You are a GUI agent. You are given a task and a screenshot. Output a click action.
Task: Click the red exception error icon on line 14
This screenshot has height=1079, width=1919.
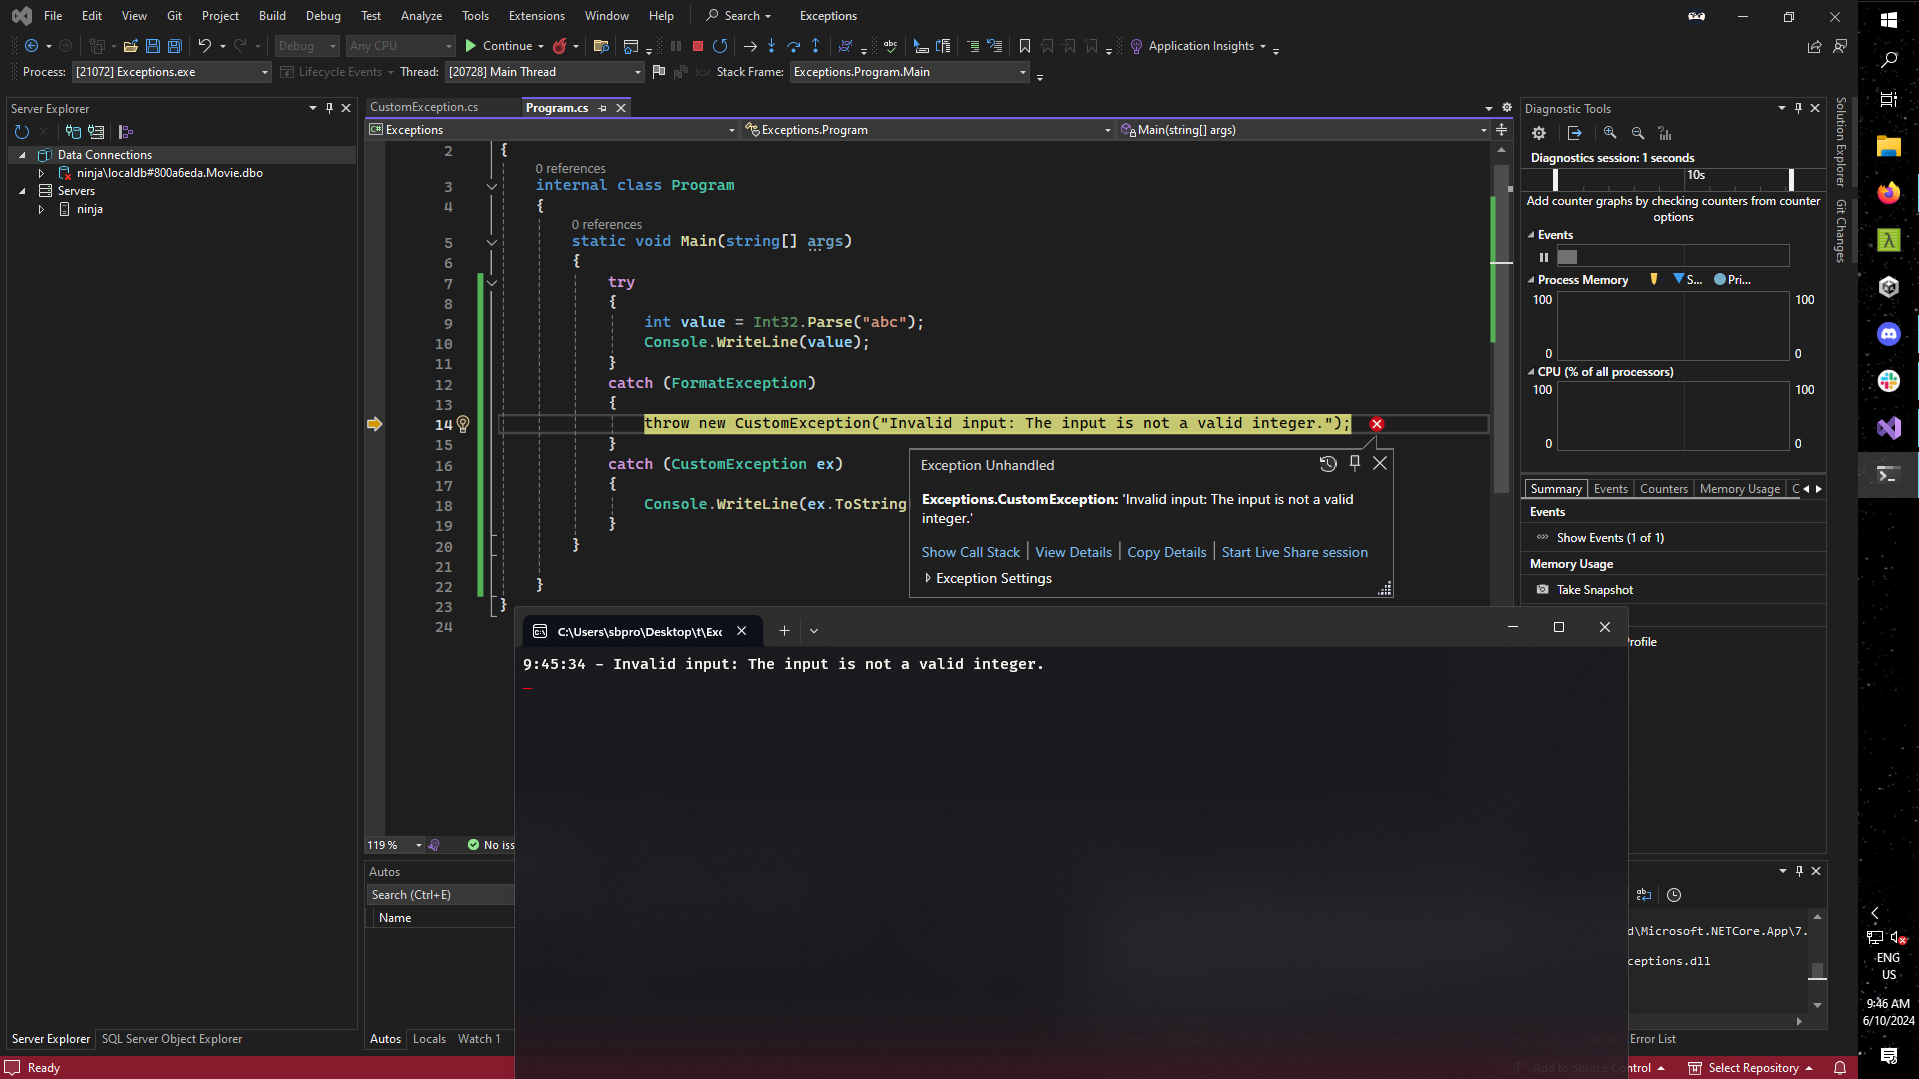[1377, 424]
